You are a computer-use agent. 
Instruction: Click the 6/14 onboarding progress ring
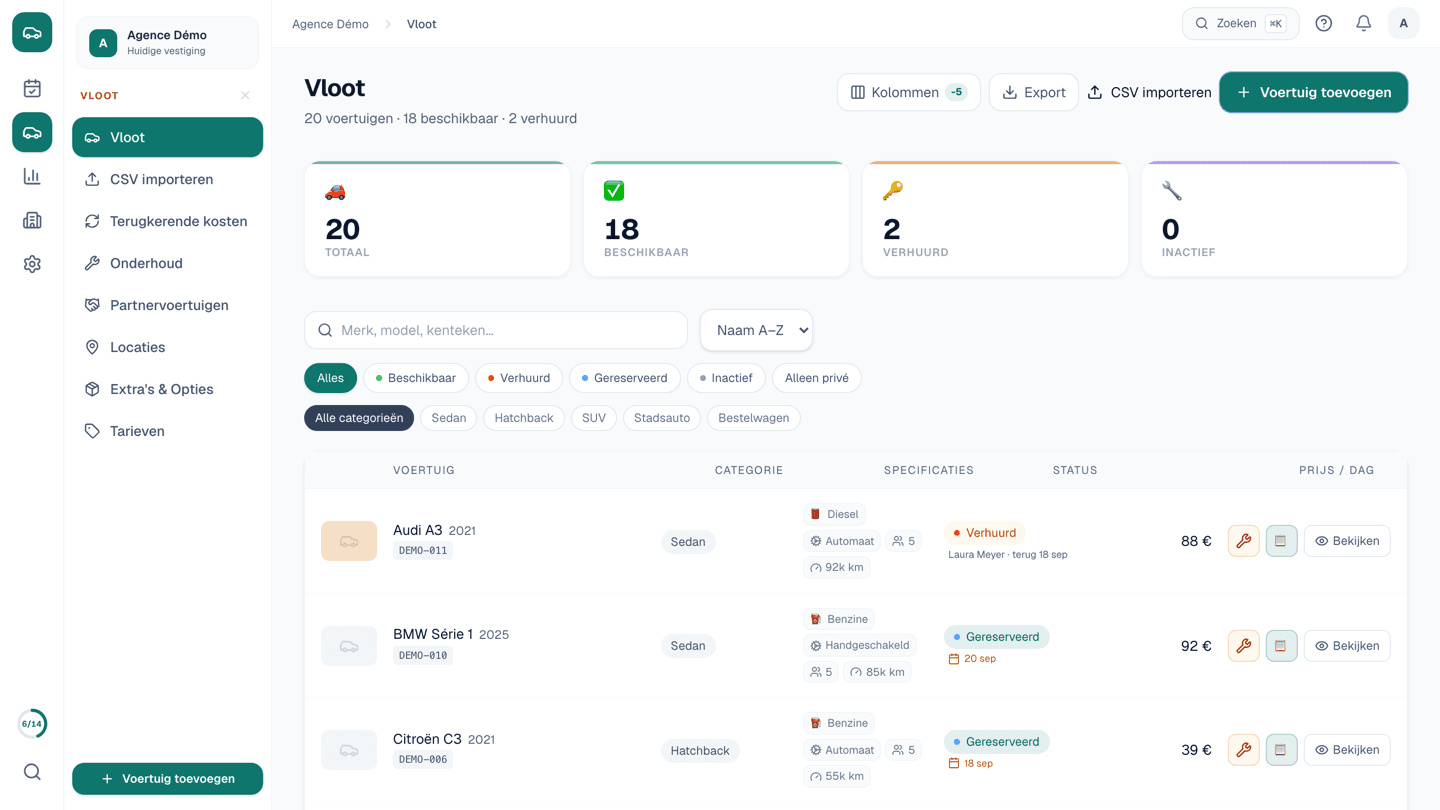(x=32, y=724)
